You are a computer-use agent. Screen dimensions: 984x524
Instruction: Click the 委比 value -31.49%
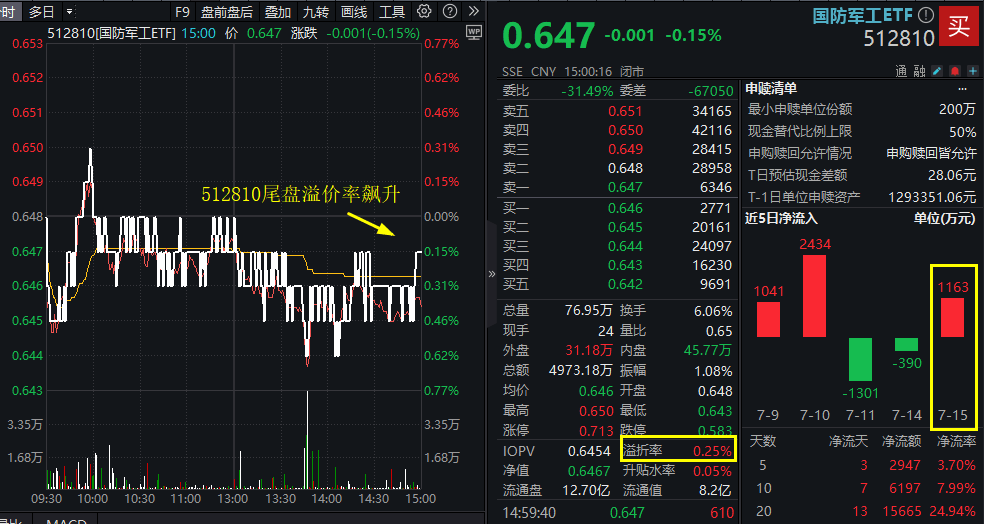(587, 91)
